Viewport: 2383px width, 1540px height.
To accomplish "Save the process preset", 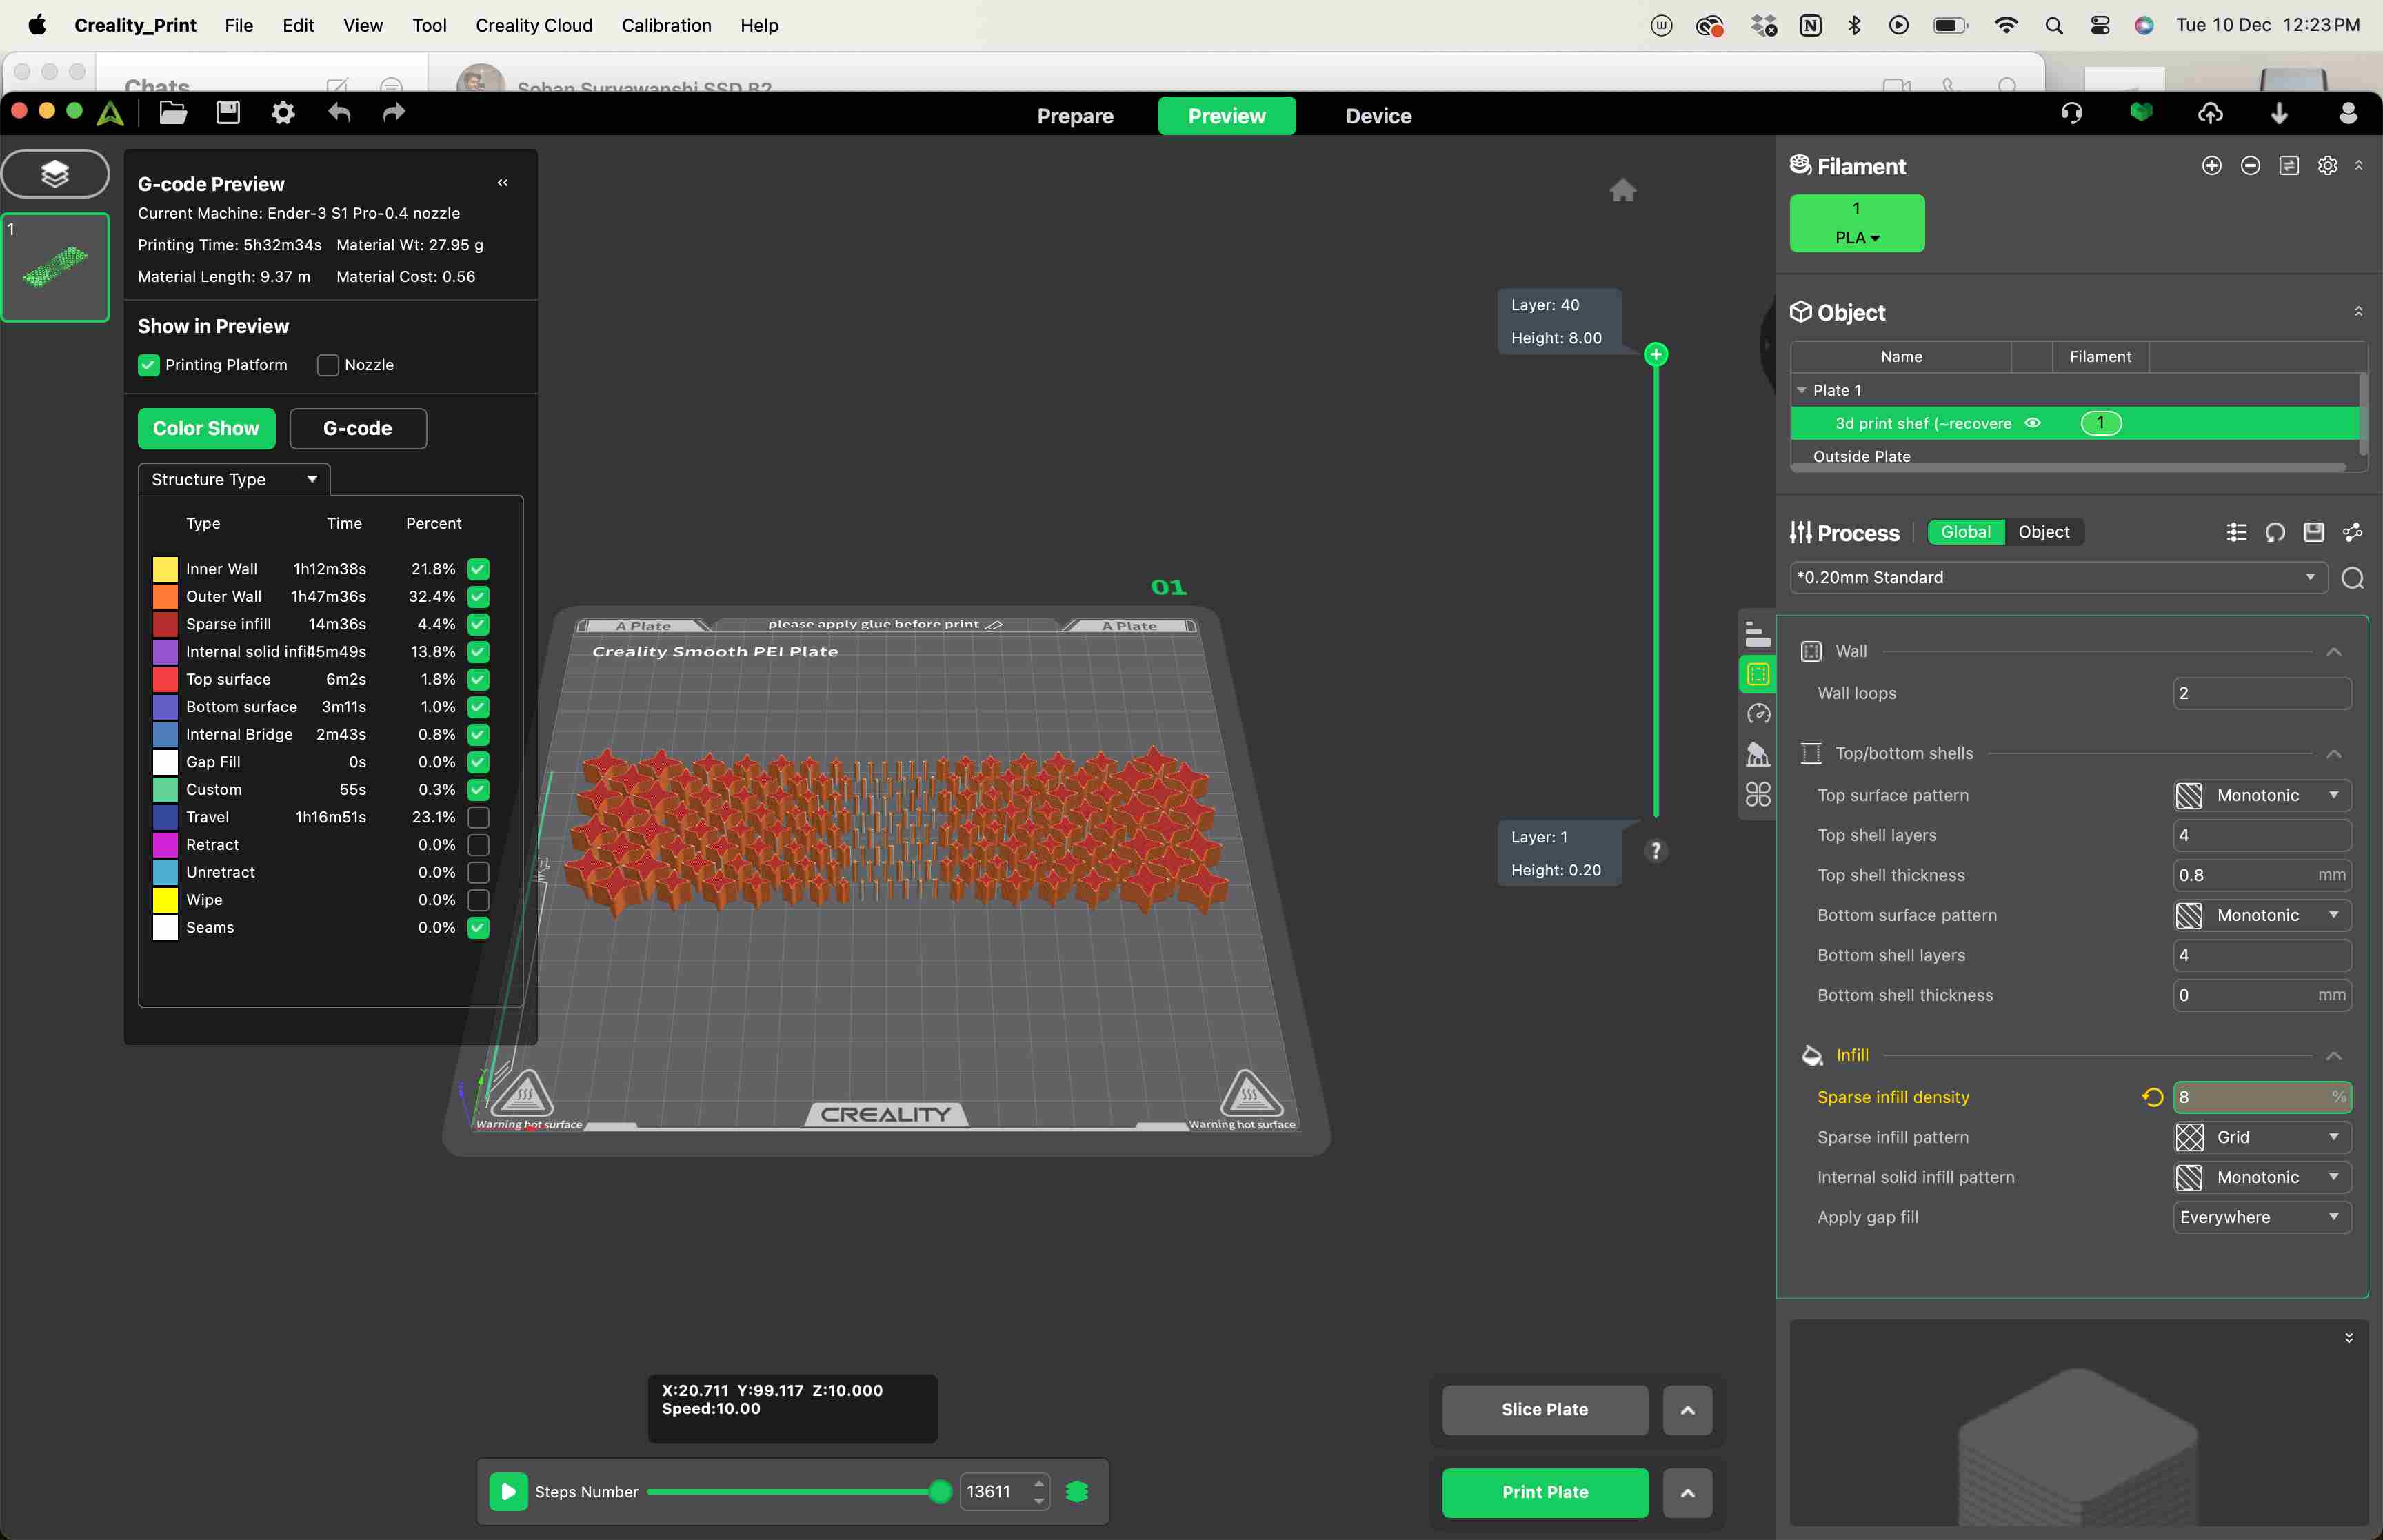I will click(2314, 532).
